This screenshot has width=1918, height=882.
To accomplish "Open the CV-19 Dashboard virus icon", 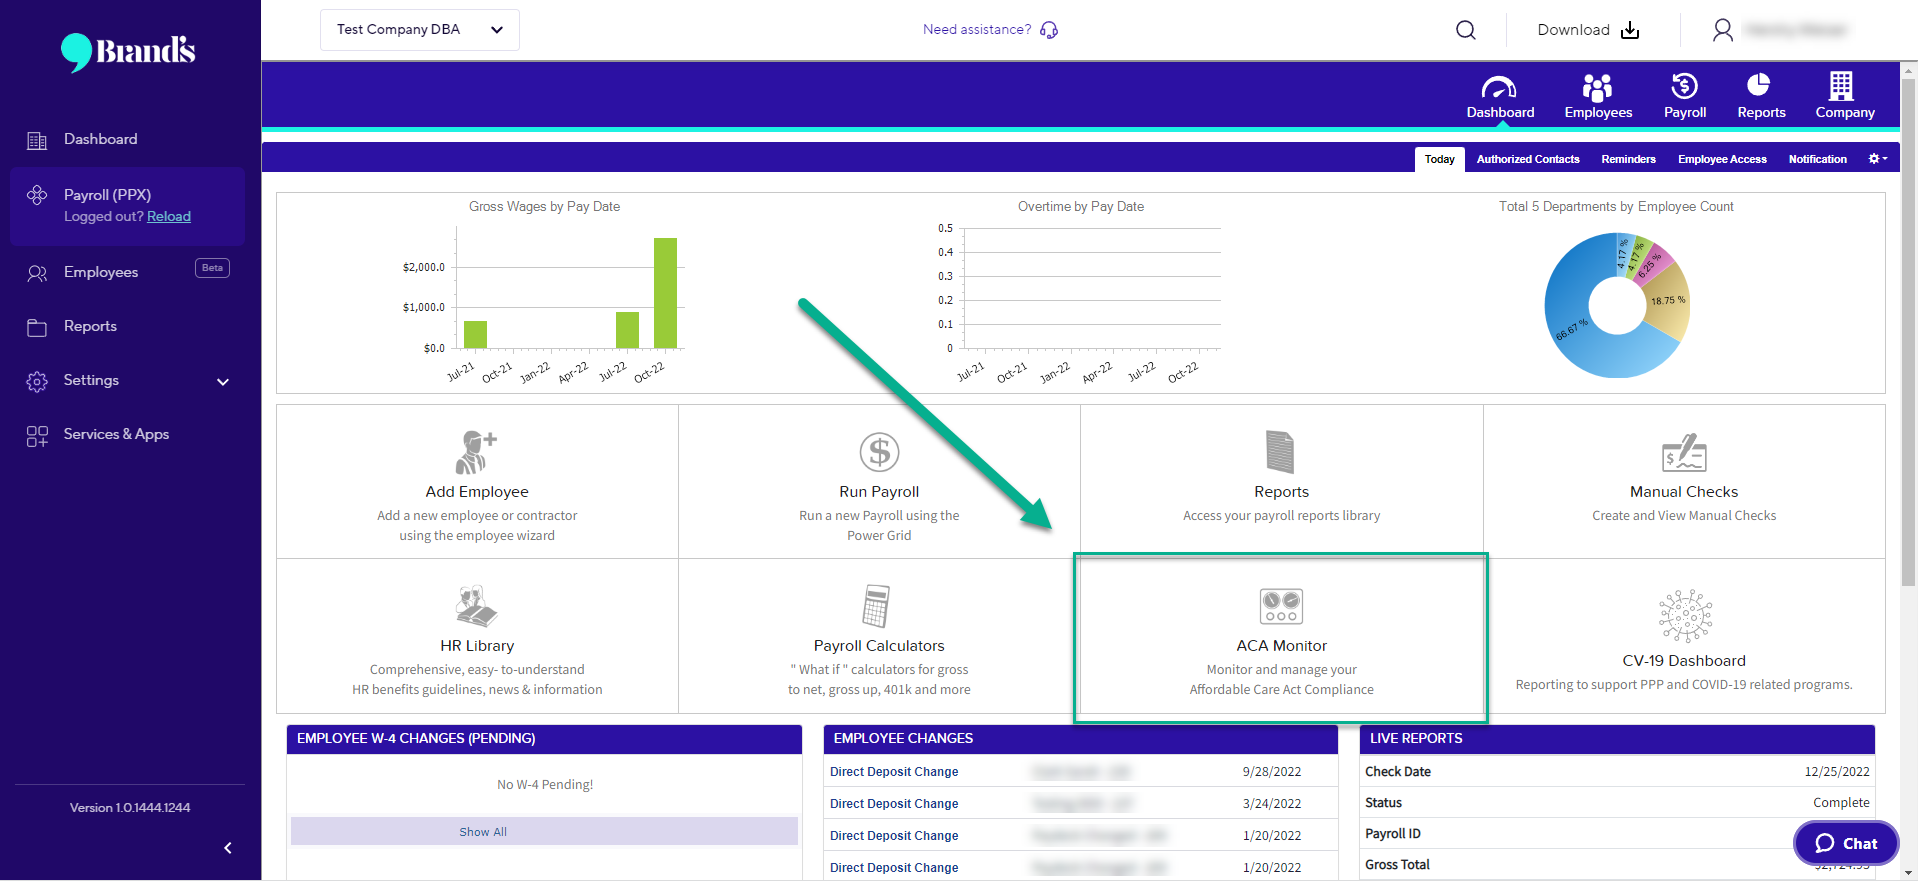I will (1685, 615).
